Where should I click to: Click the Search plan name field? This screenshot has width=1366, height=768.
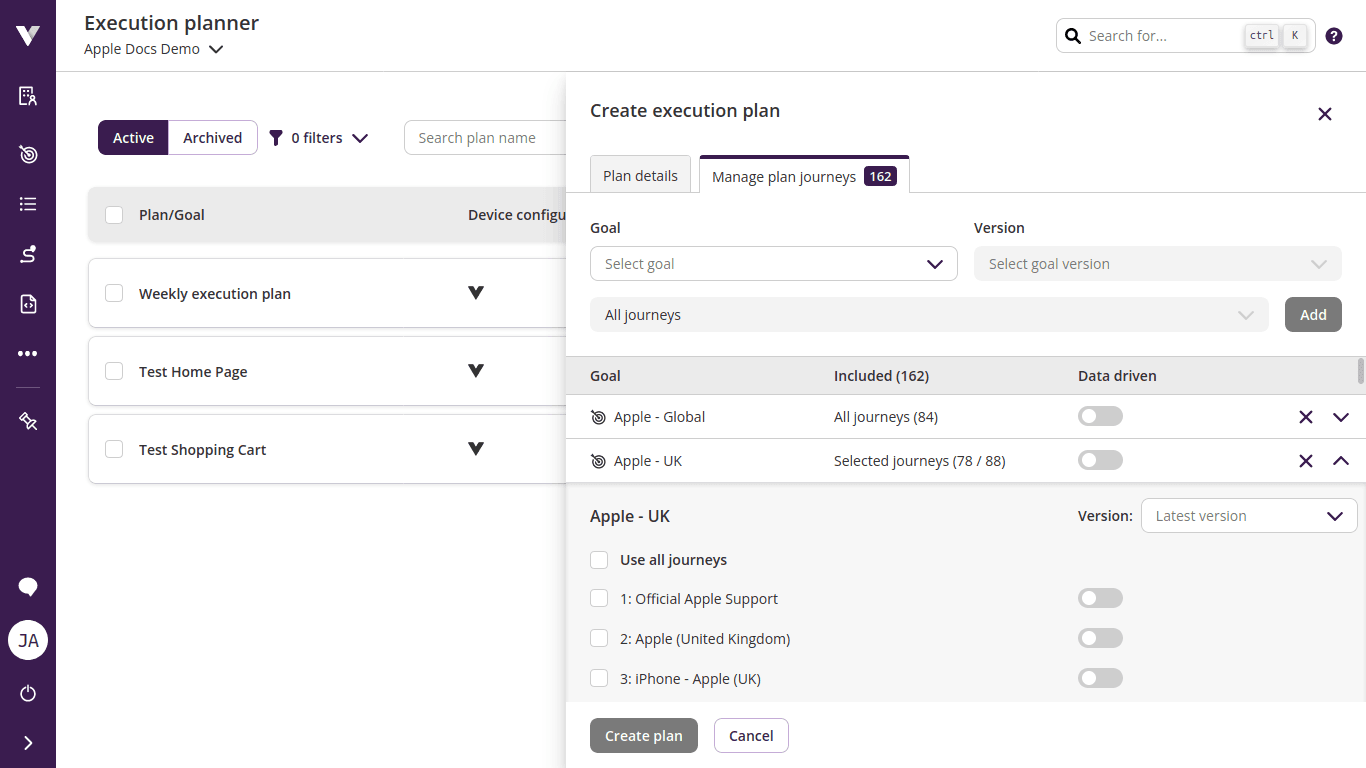490,137
